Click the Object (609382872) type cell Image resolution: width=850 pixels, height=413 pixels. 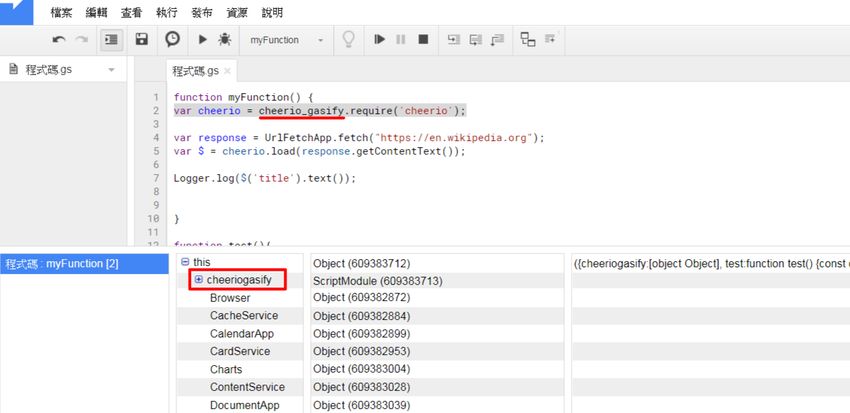(437, 298)
